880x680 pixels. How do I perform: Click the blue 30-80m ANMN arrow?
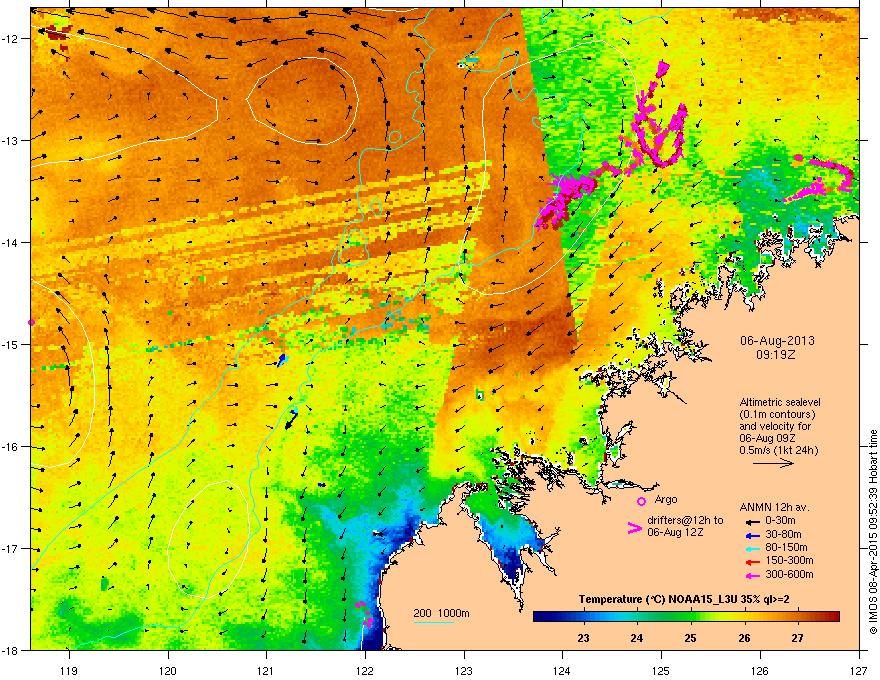[751, 535]
